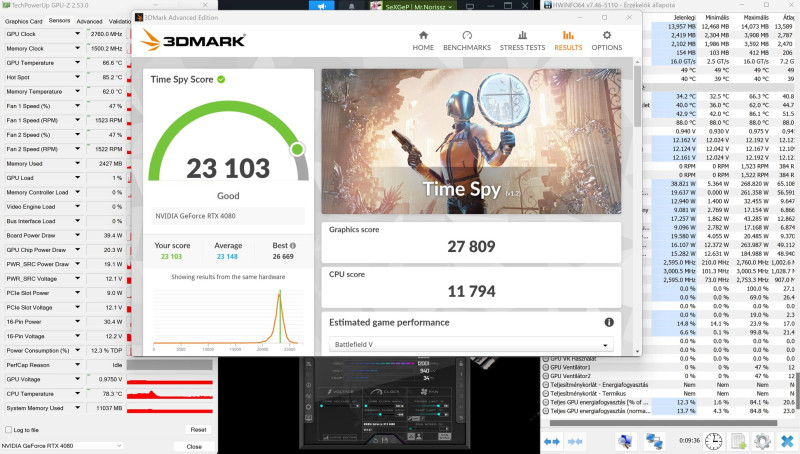Click the Fan panel header in Afterburner

pyautogui.click(x=430, y=392)
